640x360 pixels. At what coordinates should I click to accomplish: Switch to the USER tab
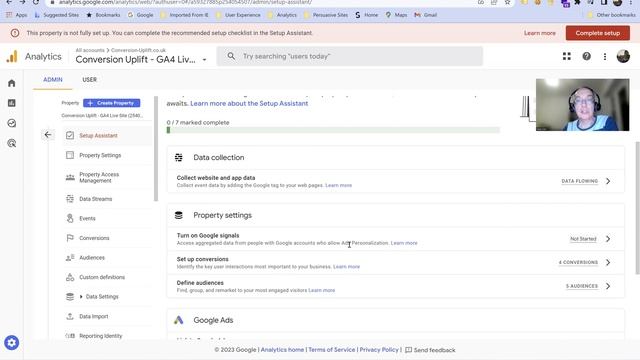coord(89,80)
